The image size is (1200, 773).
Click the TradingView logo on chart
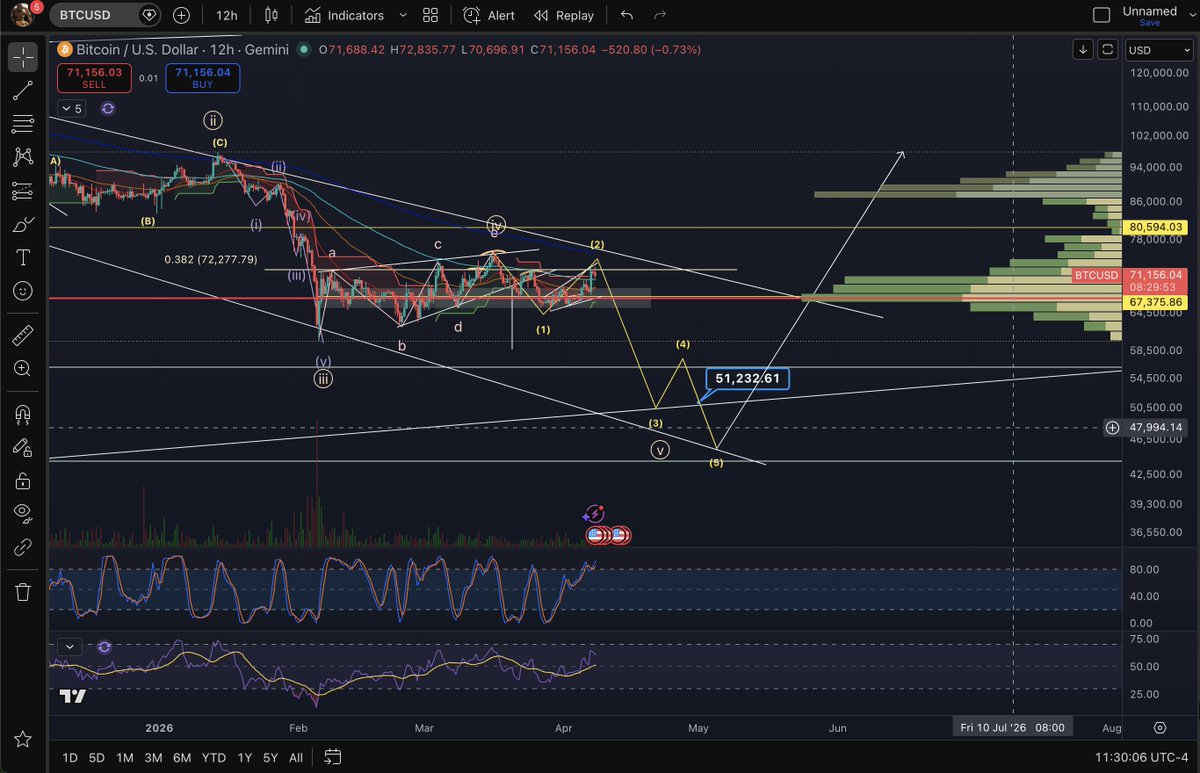coord(72,696)
